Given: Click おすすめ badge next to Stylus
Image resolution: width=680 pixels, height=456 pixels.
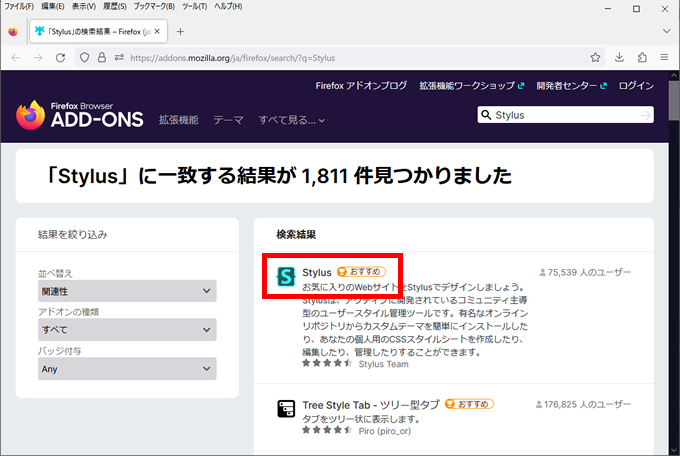Looking at the screenshot, I should (361, 272).
